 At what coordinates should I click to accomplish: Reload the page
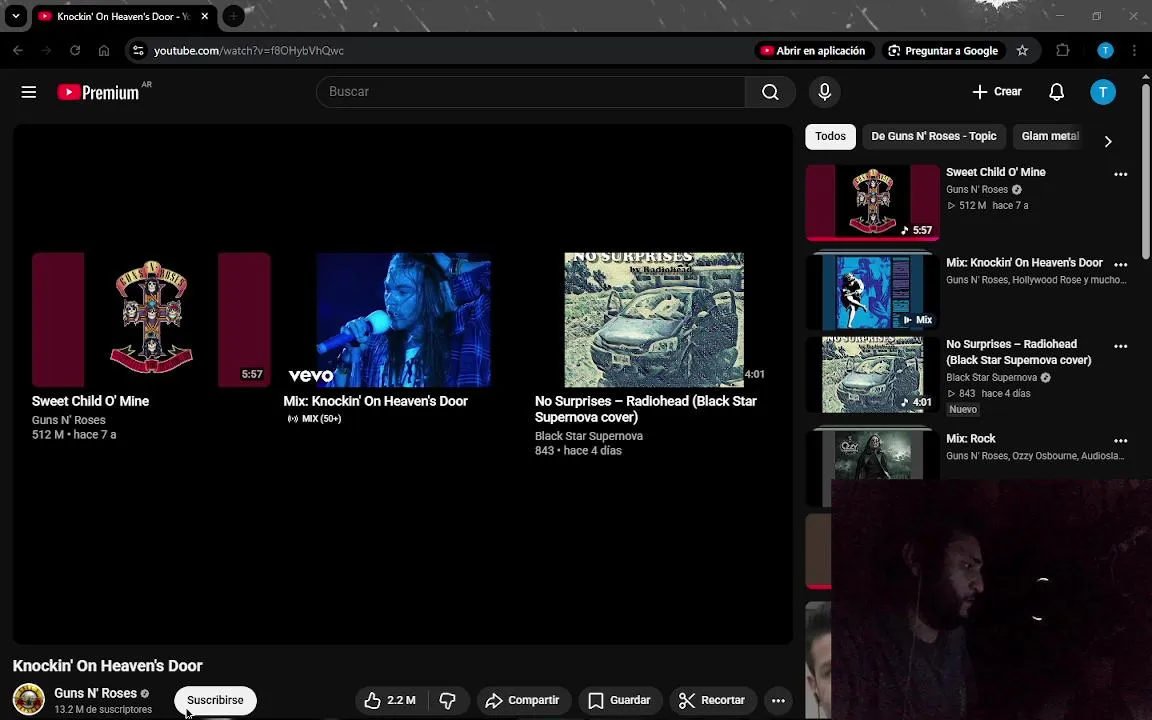pyautogui.click(x=75, y=51)
